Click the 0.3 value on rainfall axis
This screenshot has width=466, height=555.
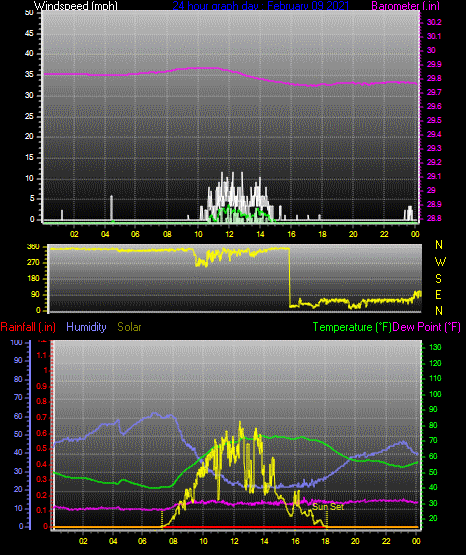42,479
